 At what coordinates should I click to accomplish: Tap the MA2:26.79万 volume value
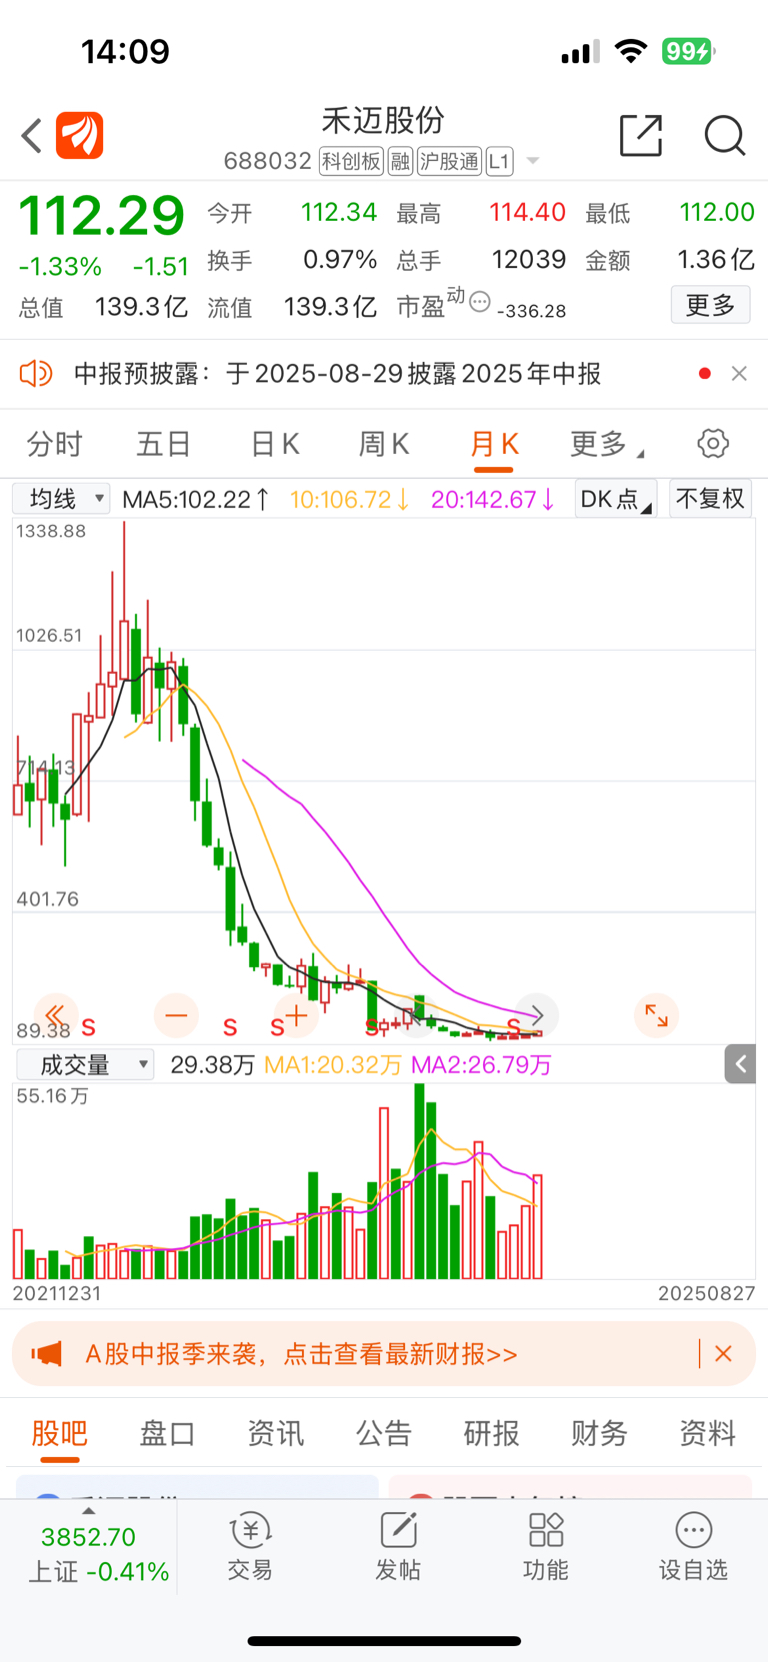(482, 1064)
